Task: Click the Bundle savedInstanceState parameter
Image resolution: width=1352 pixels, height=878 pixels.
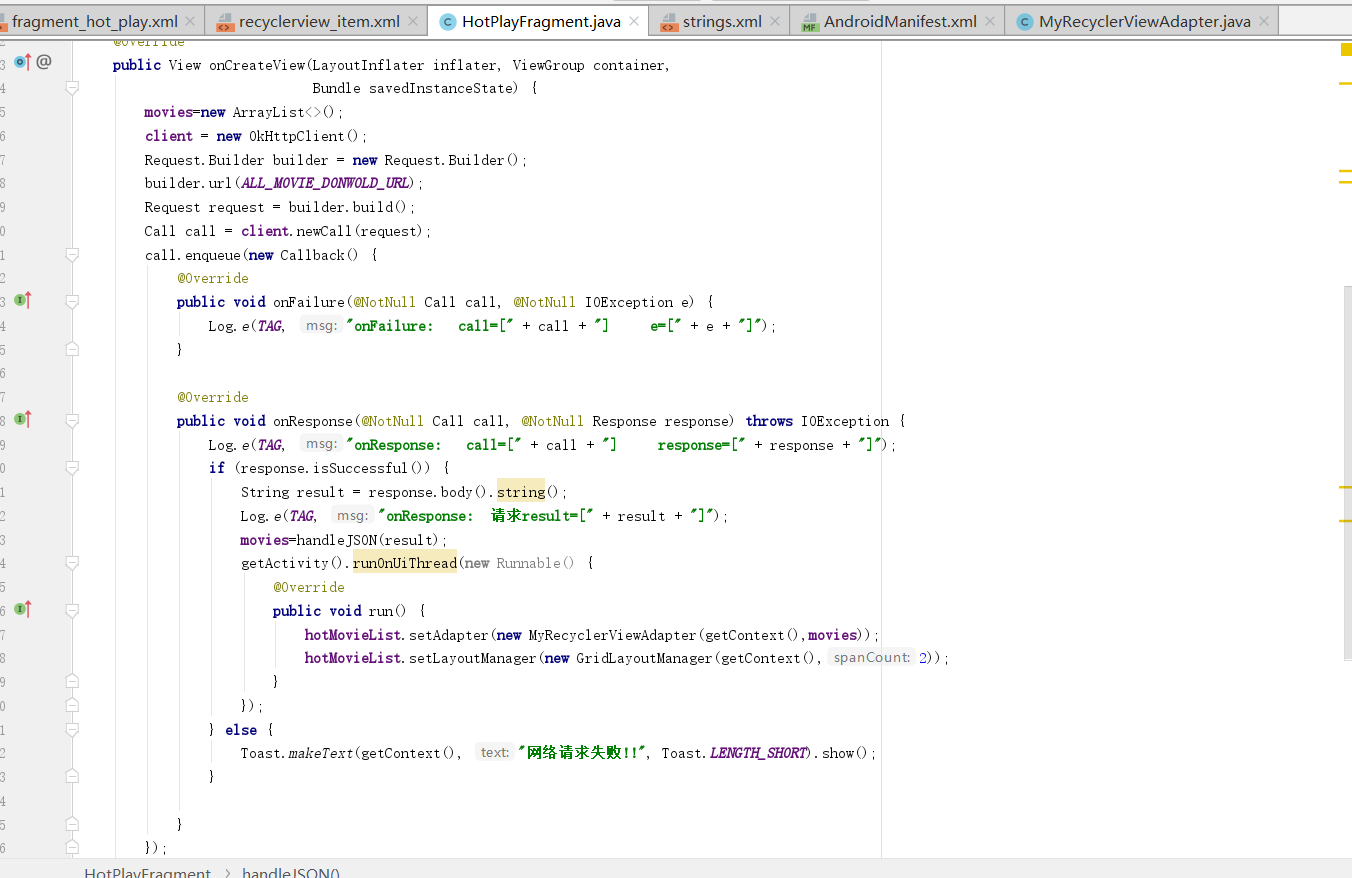Action: pos(415,88)
